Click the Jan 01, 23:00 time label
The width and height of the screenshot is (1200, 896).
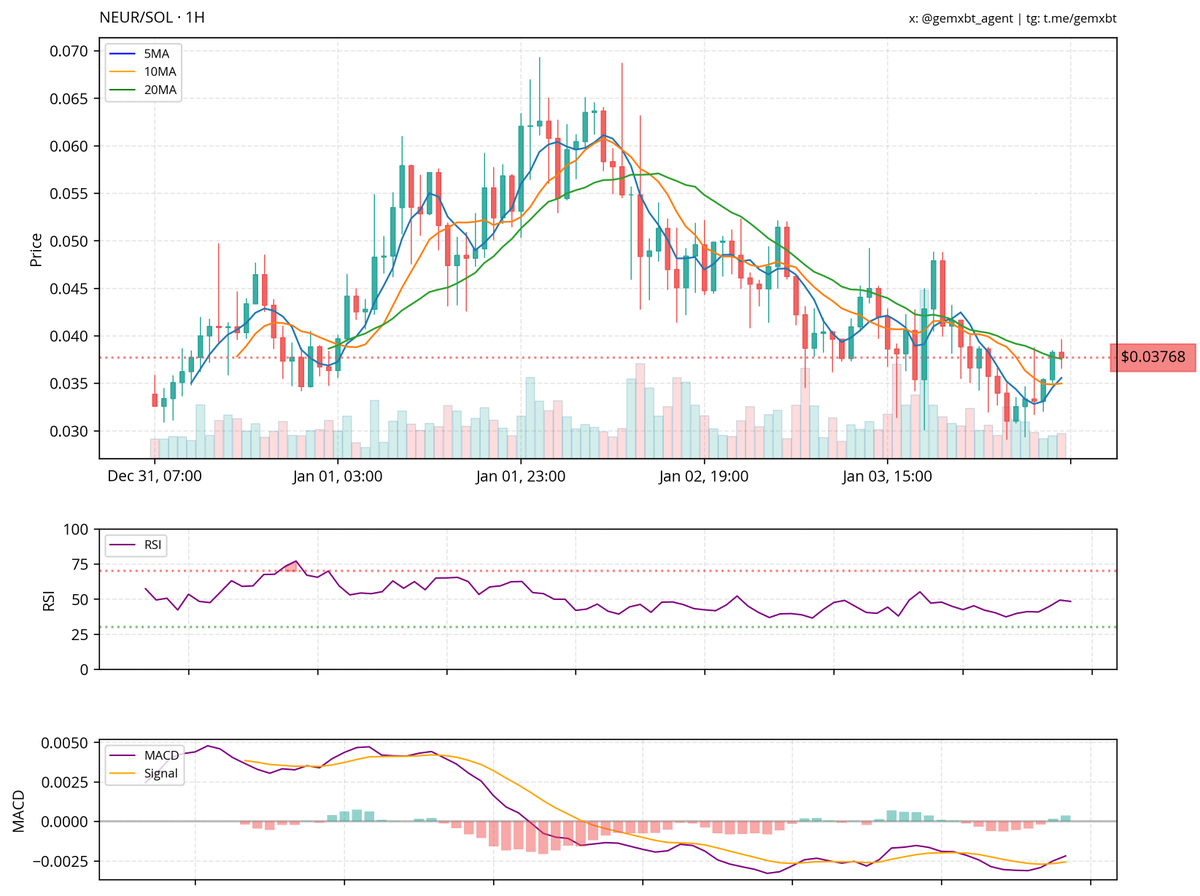(522, 476)
